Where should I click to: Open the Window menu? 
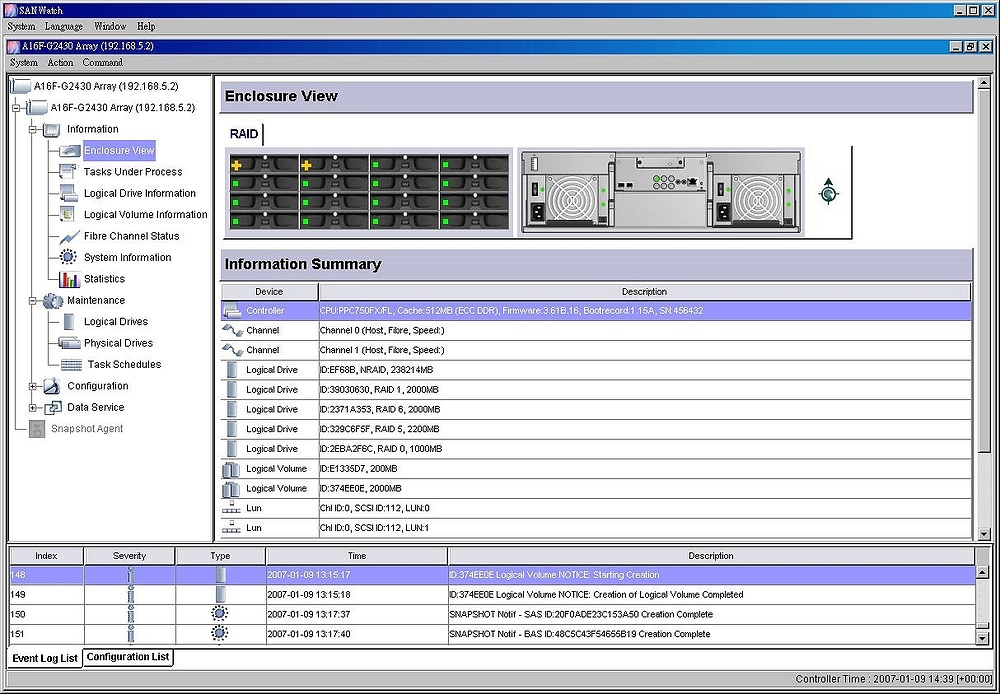pos(110,26)
